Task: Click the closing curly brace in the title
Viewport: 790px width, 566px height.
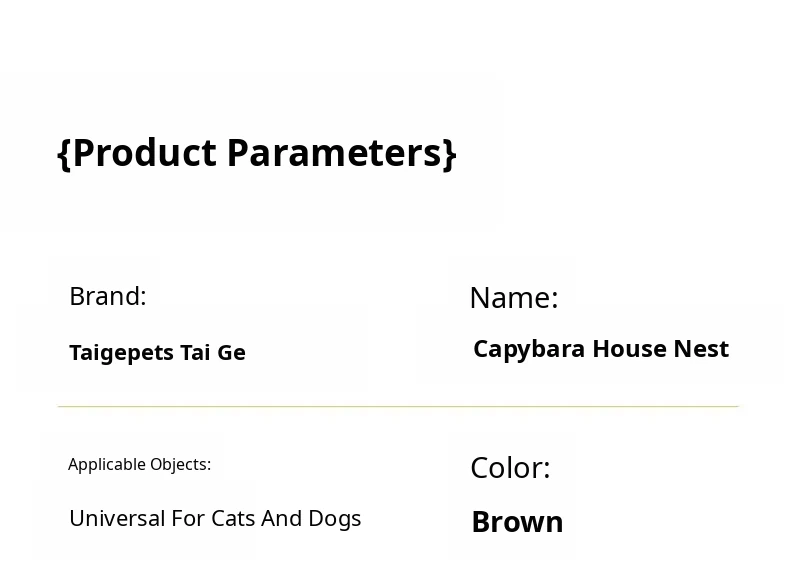Action: (x=450, y=154)
